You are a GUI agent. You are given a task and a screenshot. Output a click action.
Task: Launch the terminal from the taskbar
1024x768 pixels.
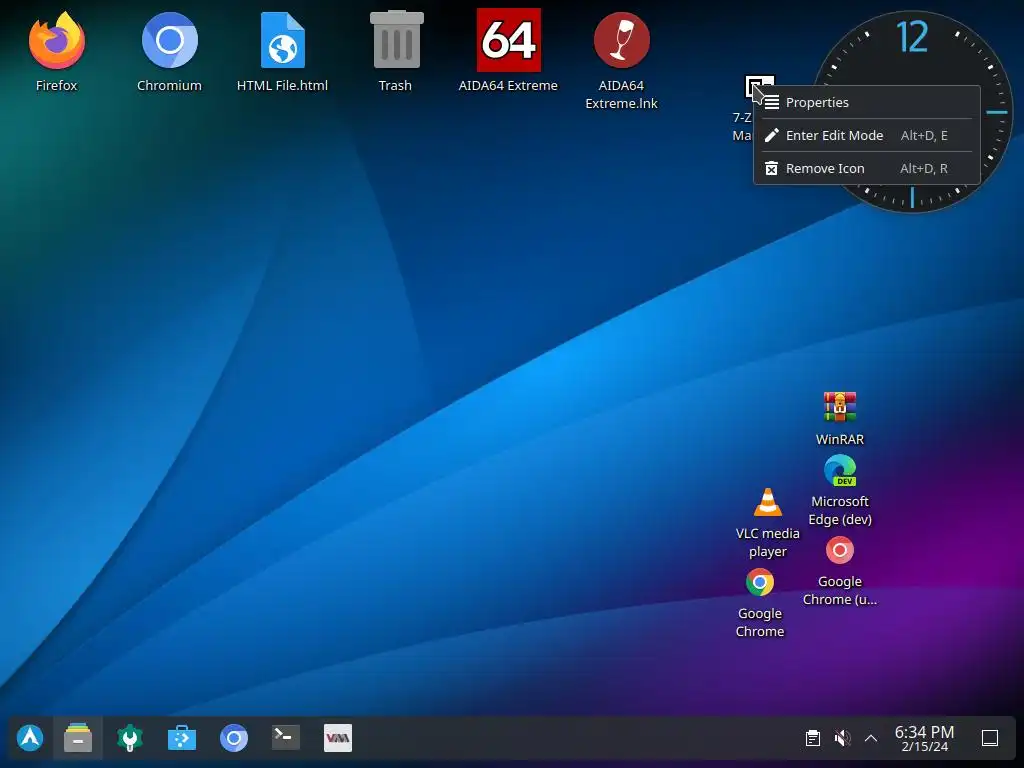click(x=286, y=738)
